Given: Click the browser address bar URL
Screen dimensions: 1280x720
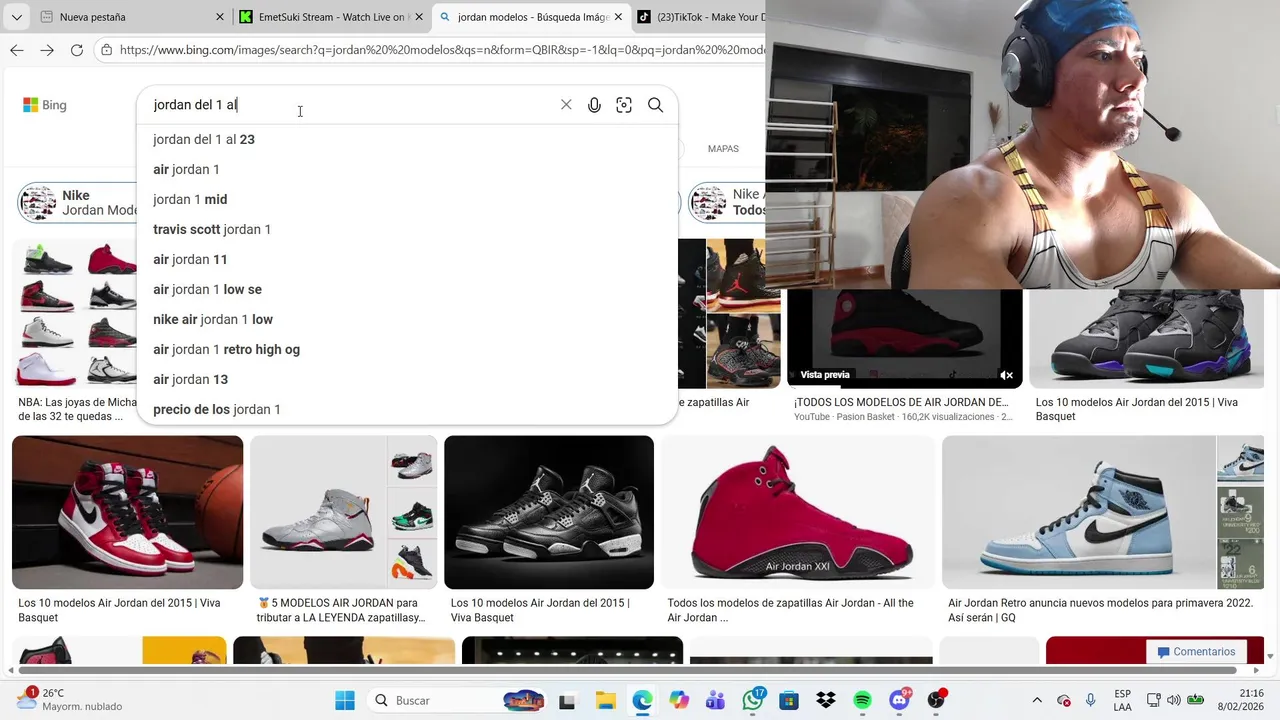Looking at the screenshot, I should (440, 50).
